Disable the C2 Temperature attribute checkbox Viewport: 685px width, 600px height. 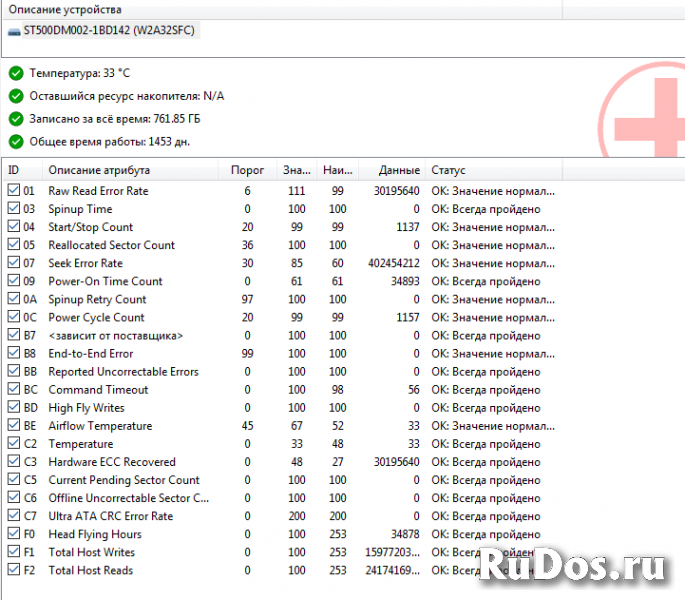coord(13,444)
